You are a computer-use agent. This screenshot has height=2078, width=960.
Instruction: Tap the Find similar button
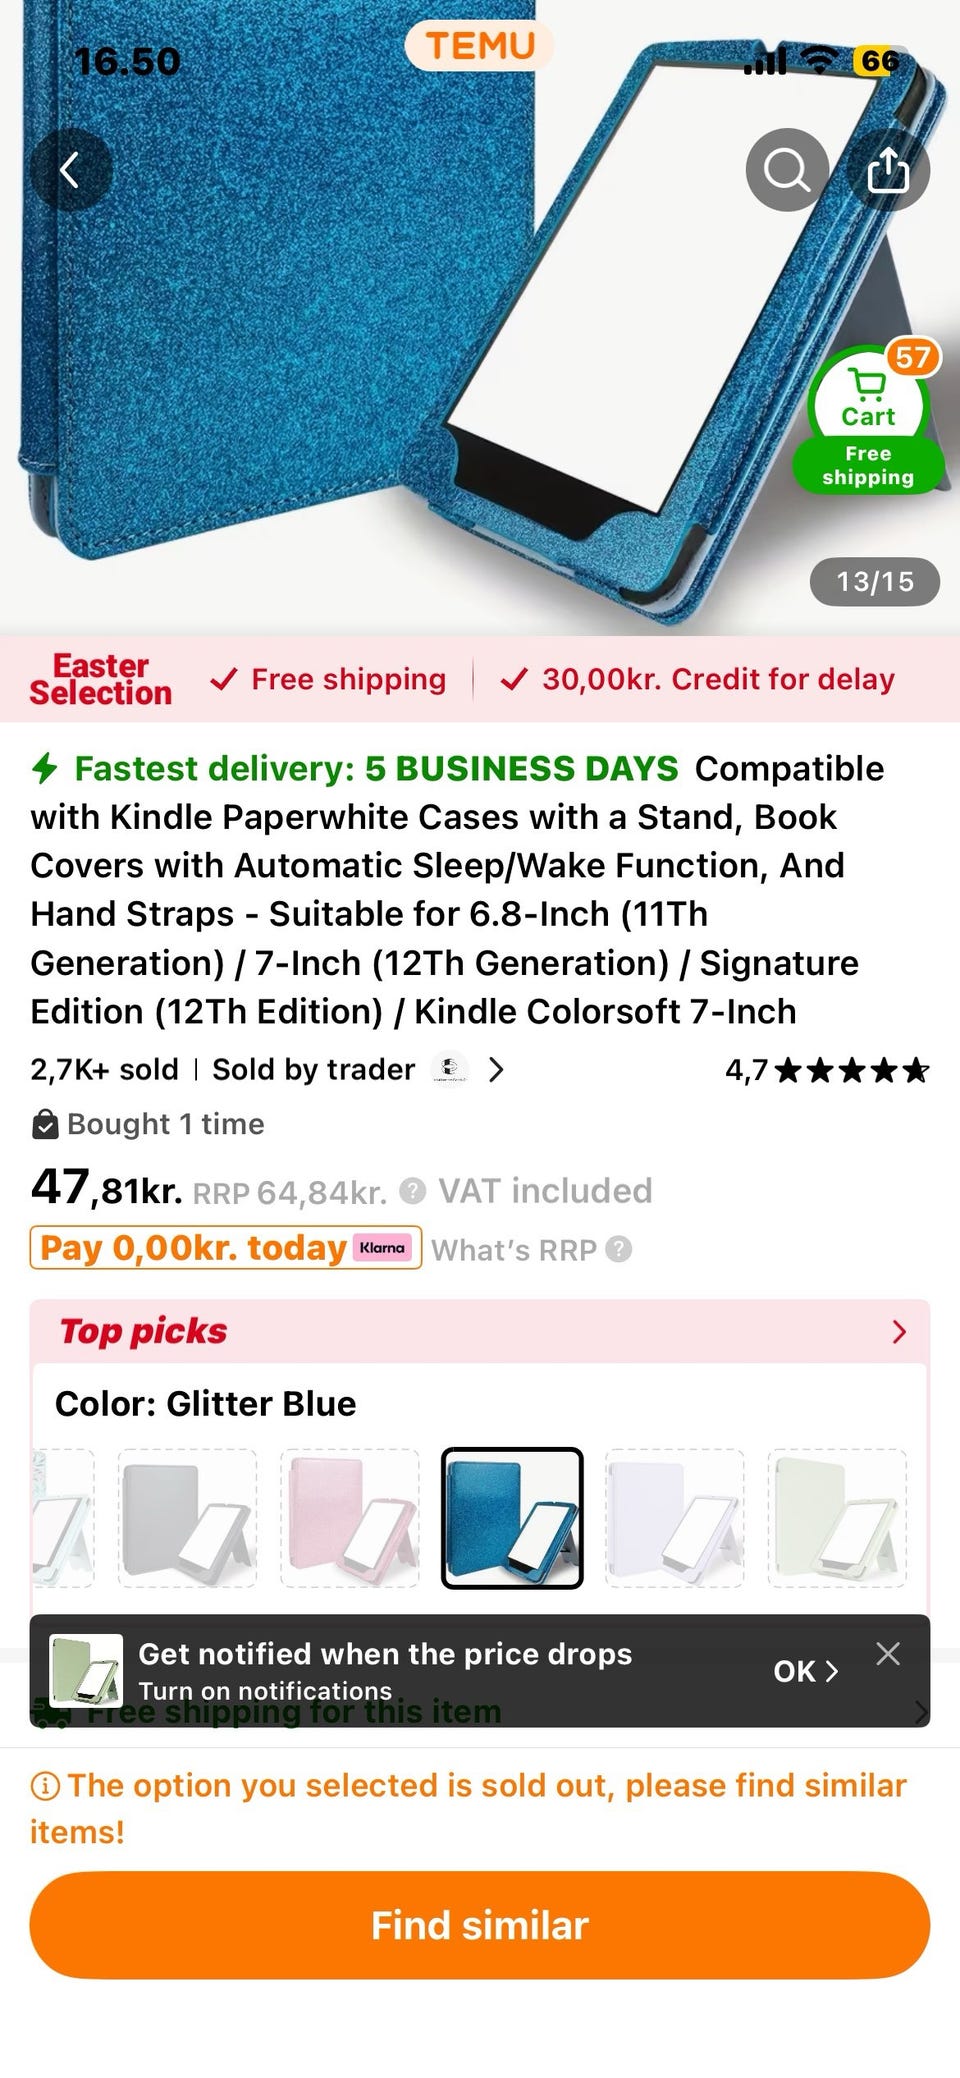pyautogui.click(x=480, y=1925)
